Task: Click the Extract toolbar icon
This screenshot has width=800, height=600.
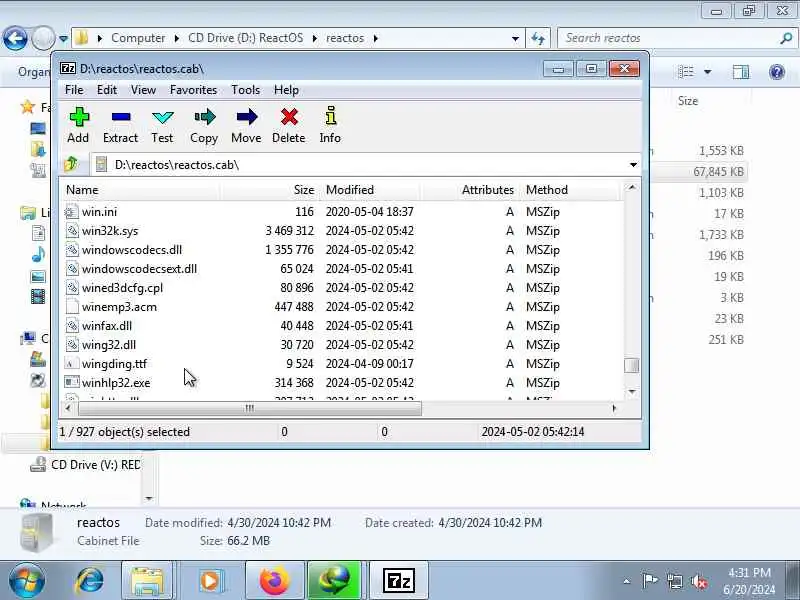Action: click(120, 117)
